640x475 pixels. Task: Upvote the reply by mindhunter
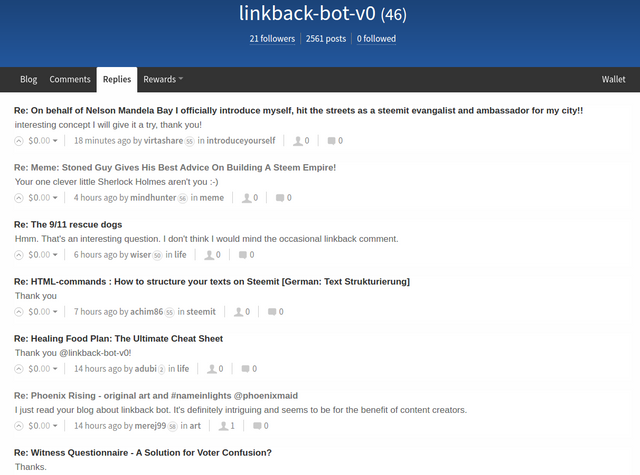tap(19, 198)
